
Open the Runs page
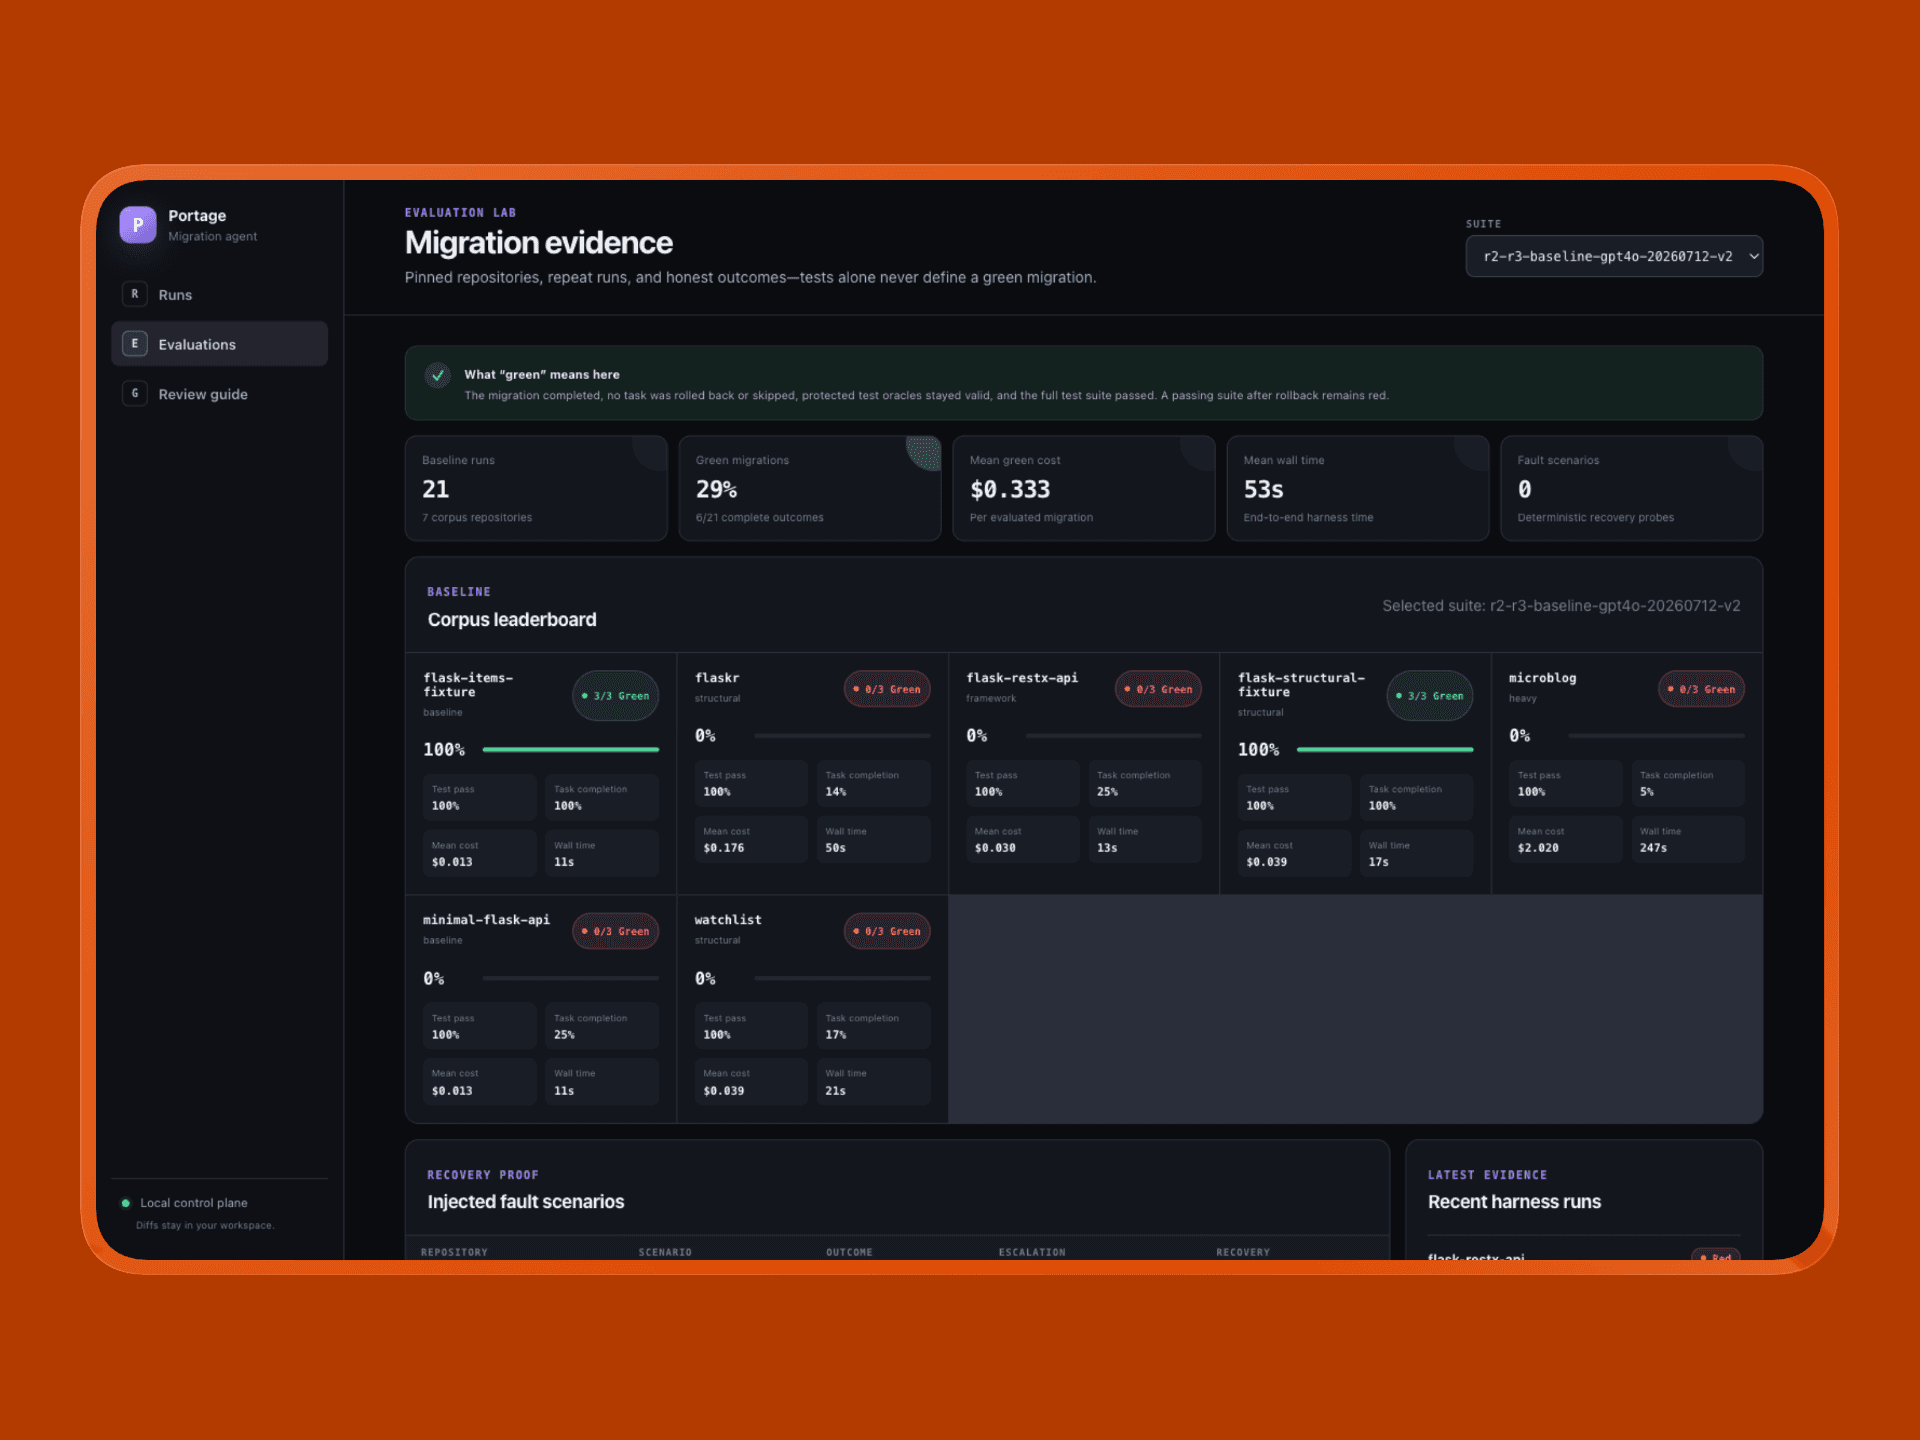pos(219,294)
